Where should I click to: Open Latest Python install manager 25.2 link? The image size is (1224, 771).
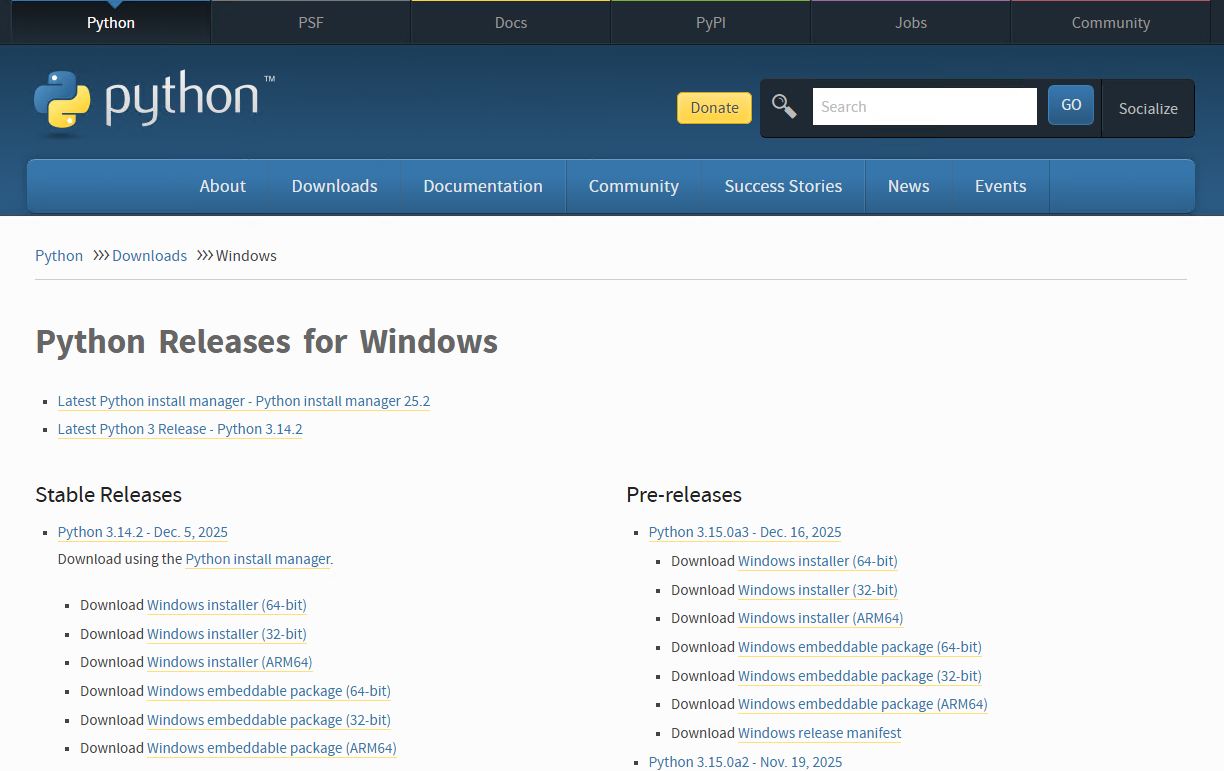point(244,401)
